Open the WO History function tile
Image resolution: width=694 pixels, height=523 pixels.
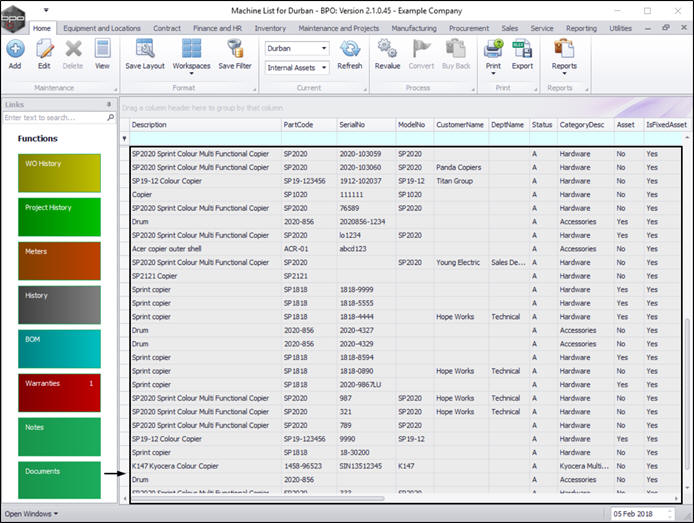point(59,173)
